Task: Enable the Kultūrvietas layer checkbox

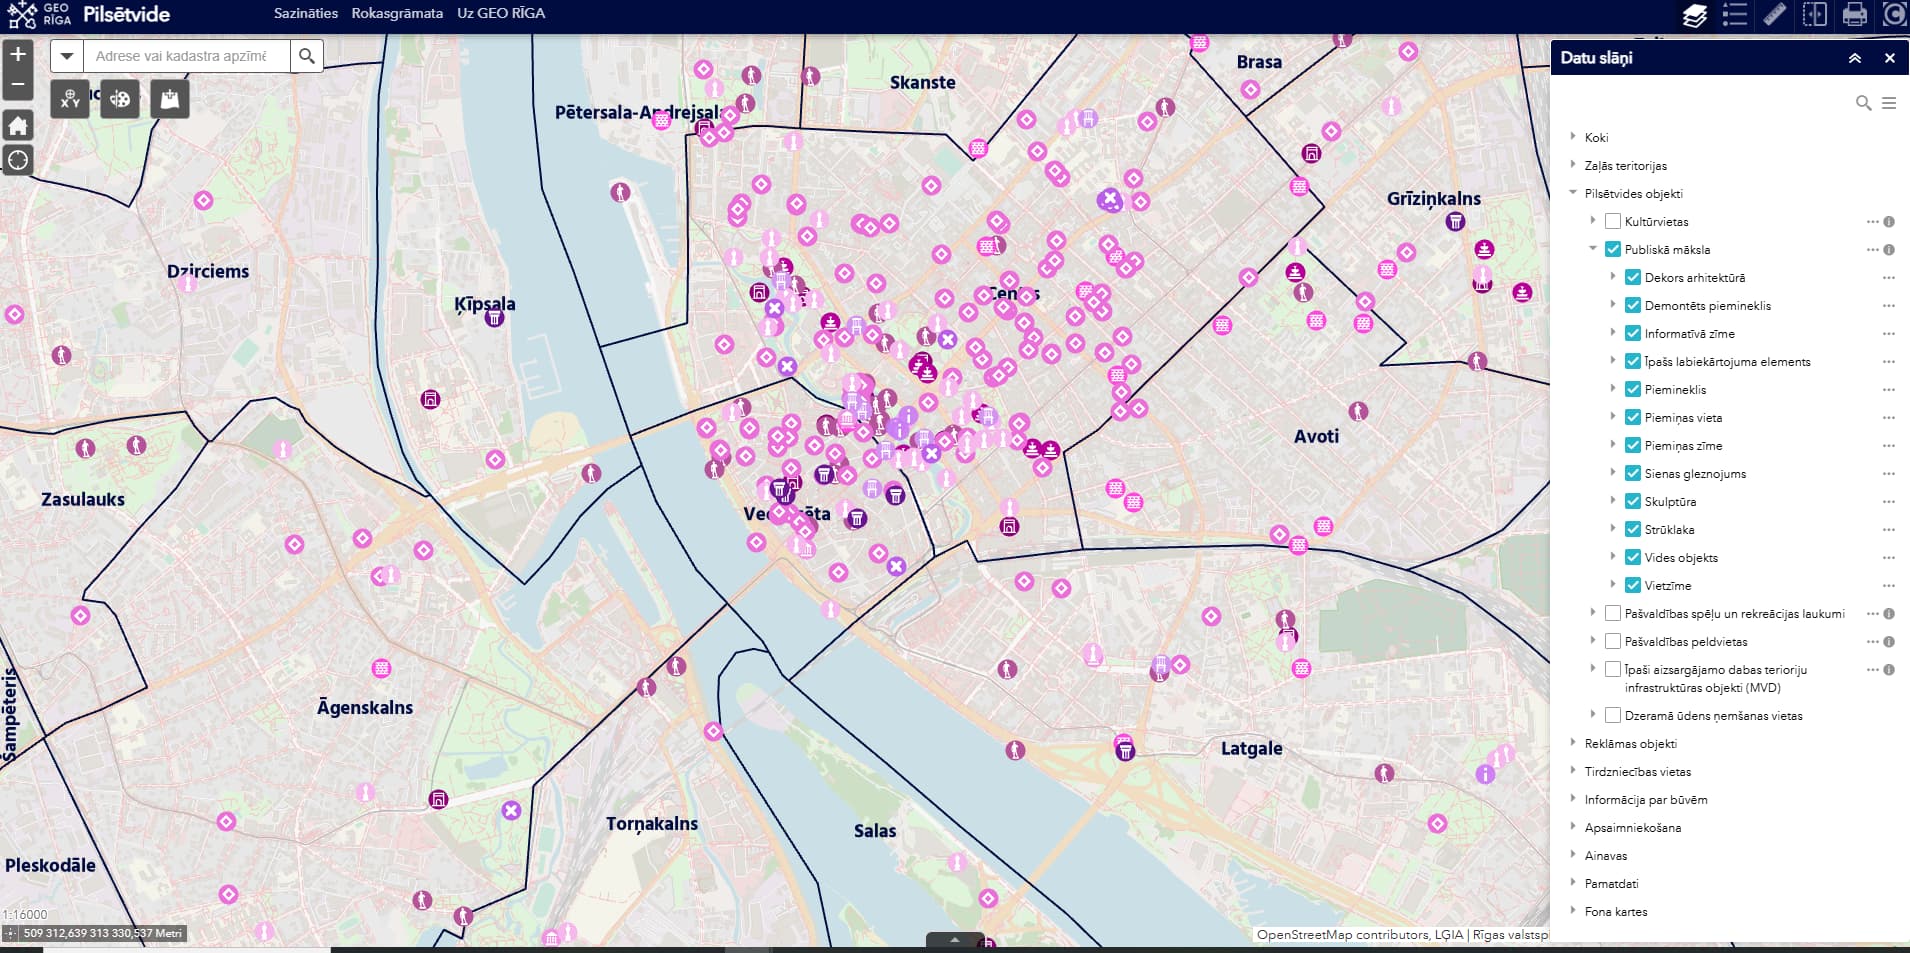Action: coord(1613,221)
